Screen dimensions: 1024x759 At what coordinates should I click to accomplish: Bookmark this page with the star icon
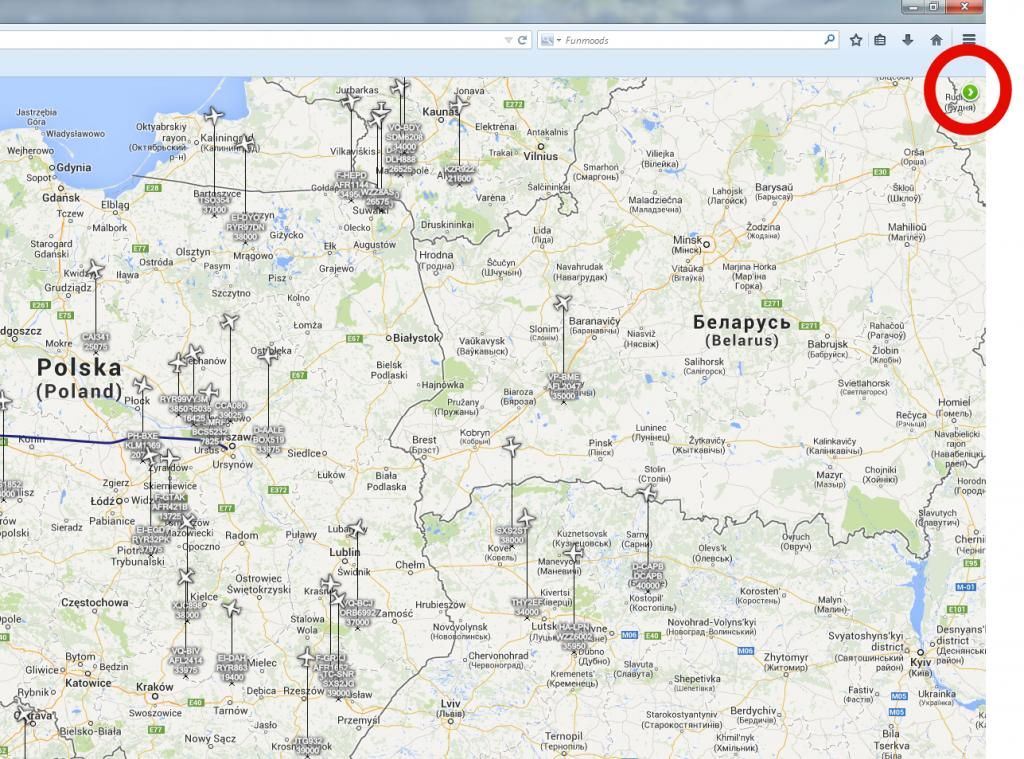[x=857, y=40]
